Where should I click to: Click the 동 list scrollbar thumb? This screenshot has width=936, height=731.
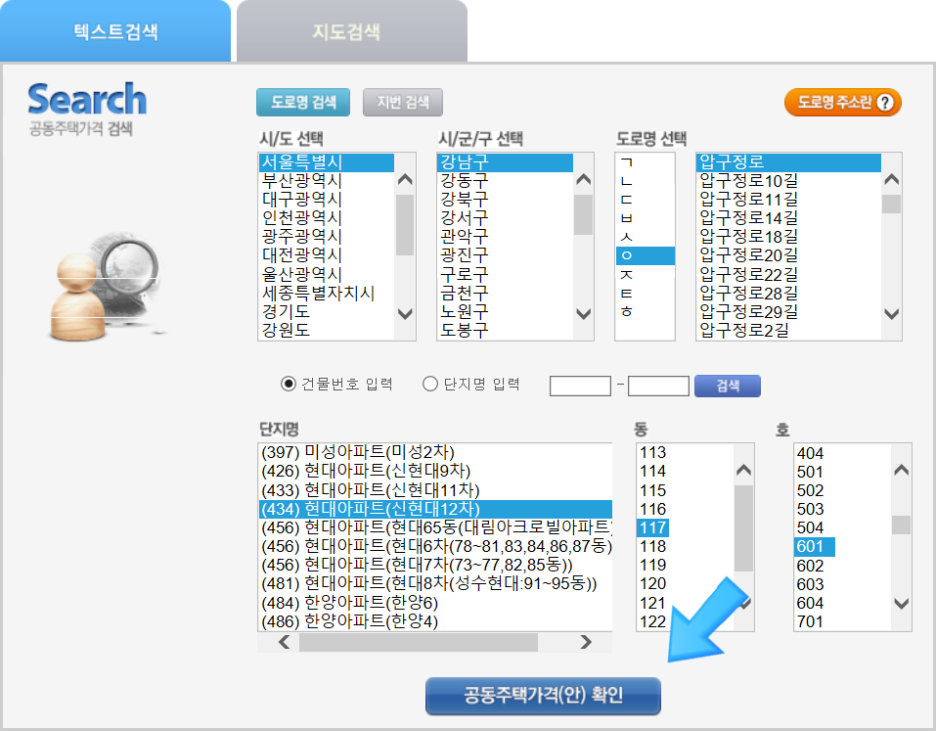(743, 528)
